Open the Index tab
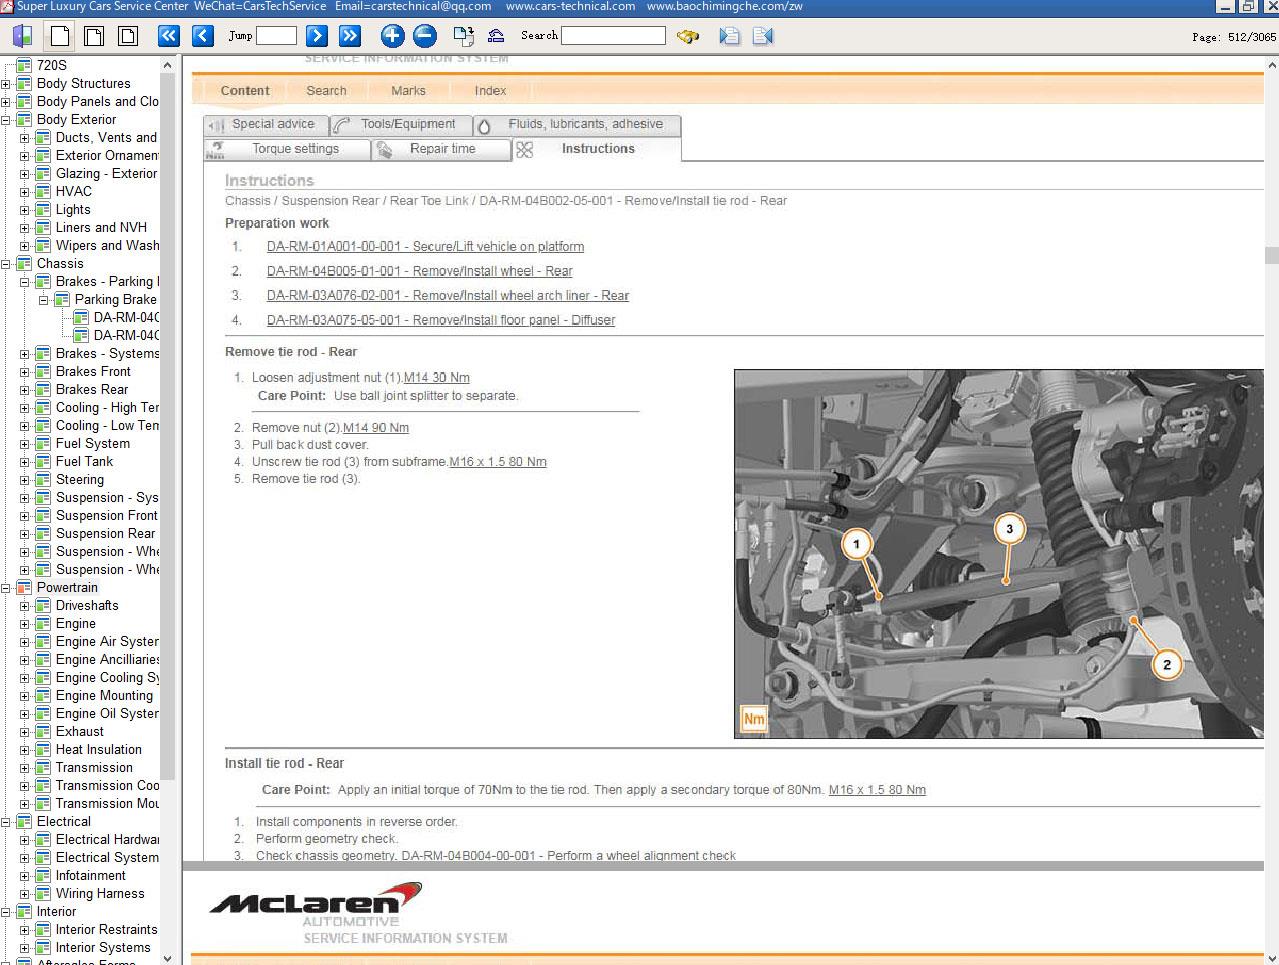 (490, 90)
